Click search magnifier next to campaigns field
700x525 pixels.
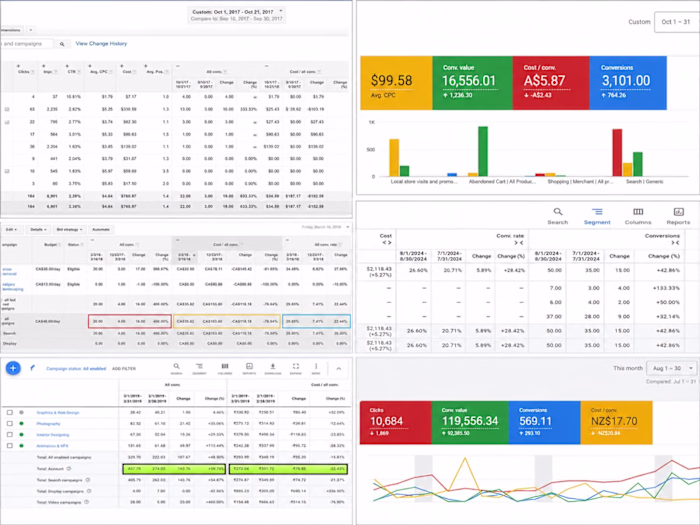click(62, 44)
